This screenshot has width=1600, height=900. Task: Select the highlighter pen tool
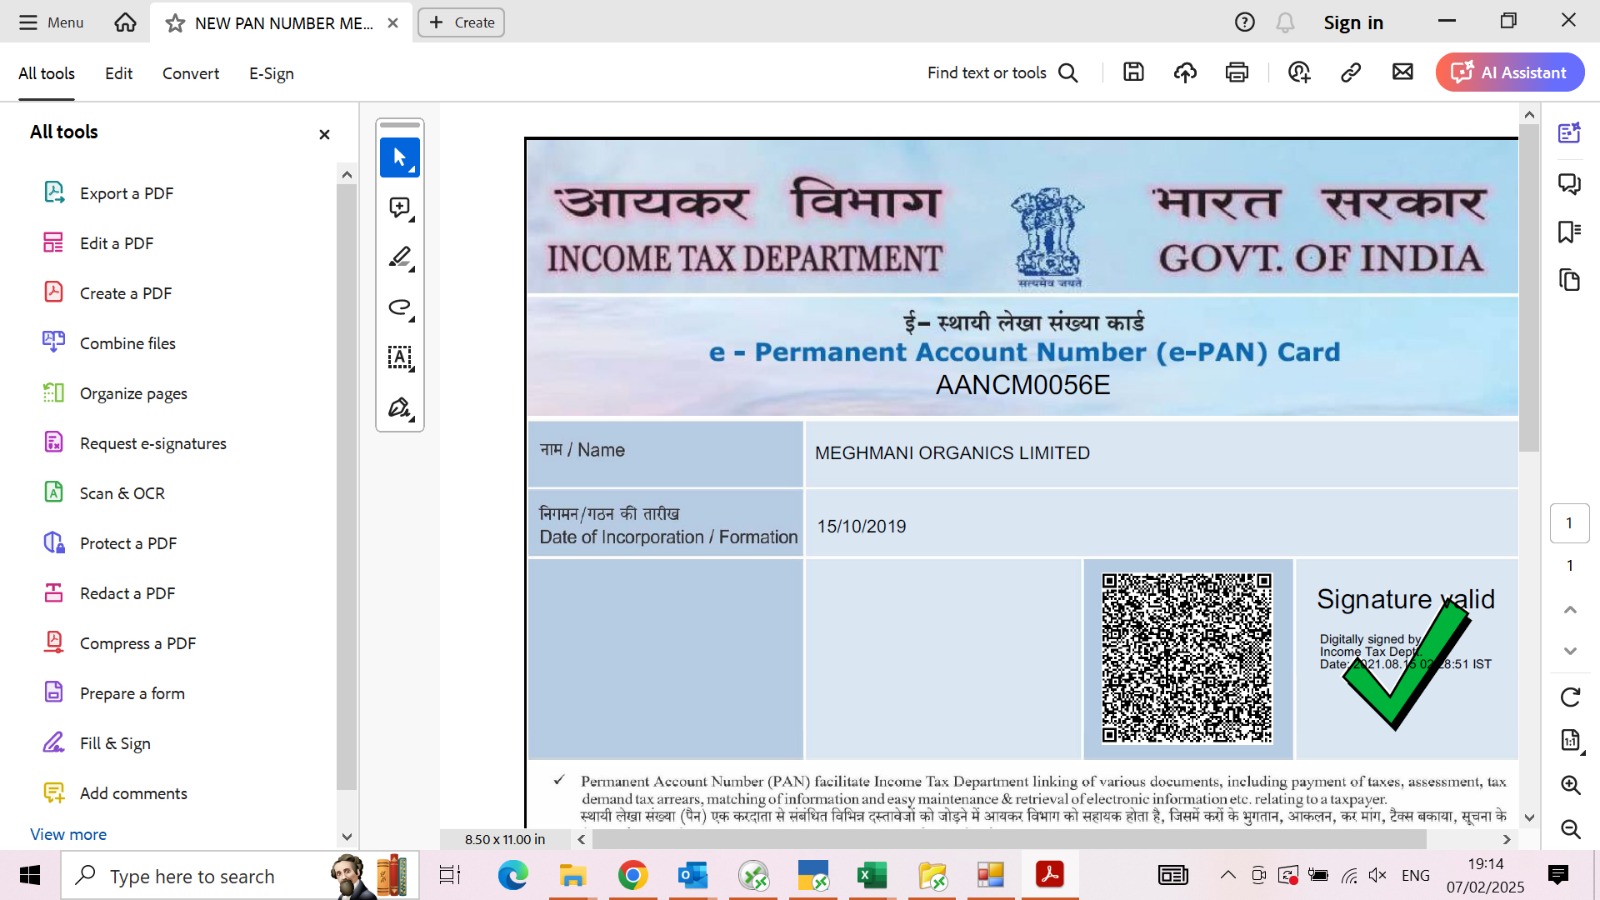400,258
